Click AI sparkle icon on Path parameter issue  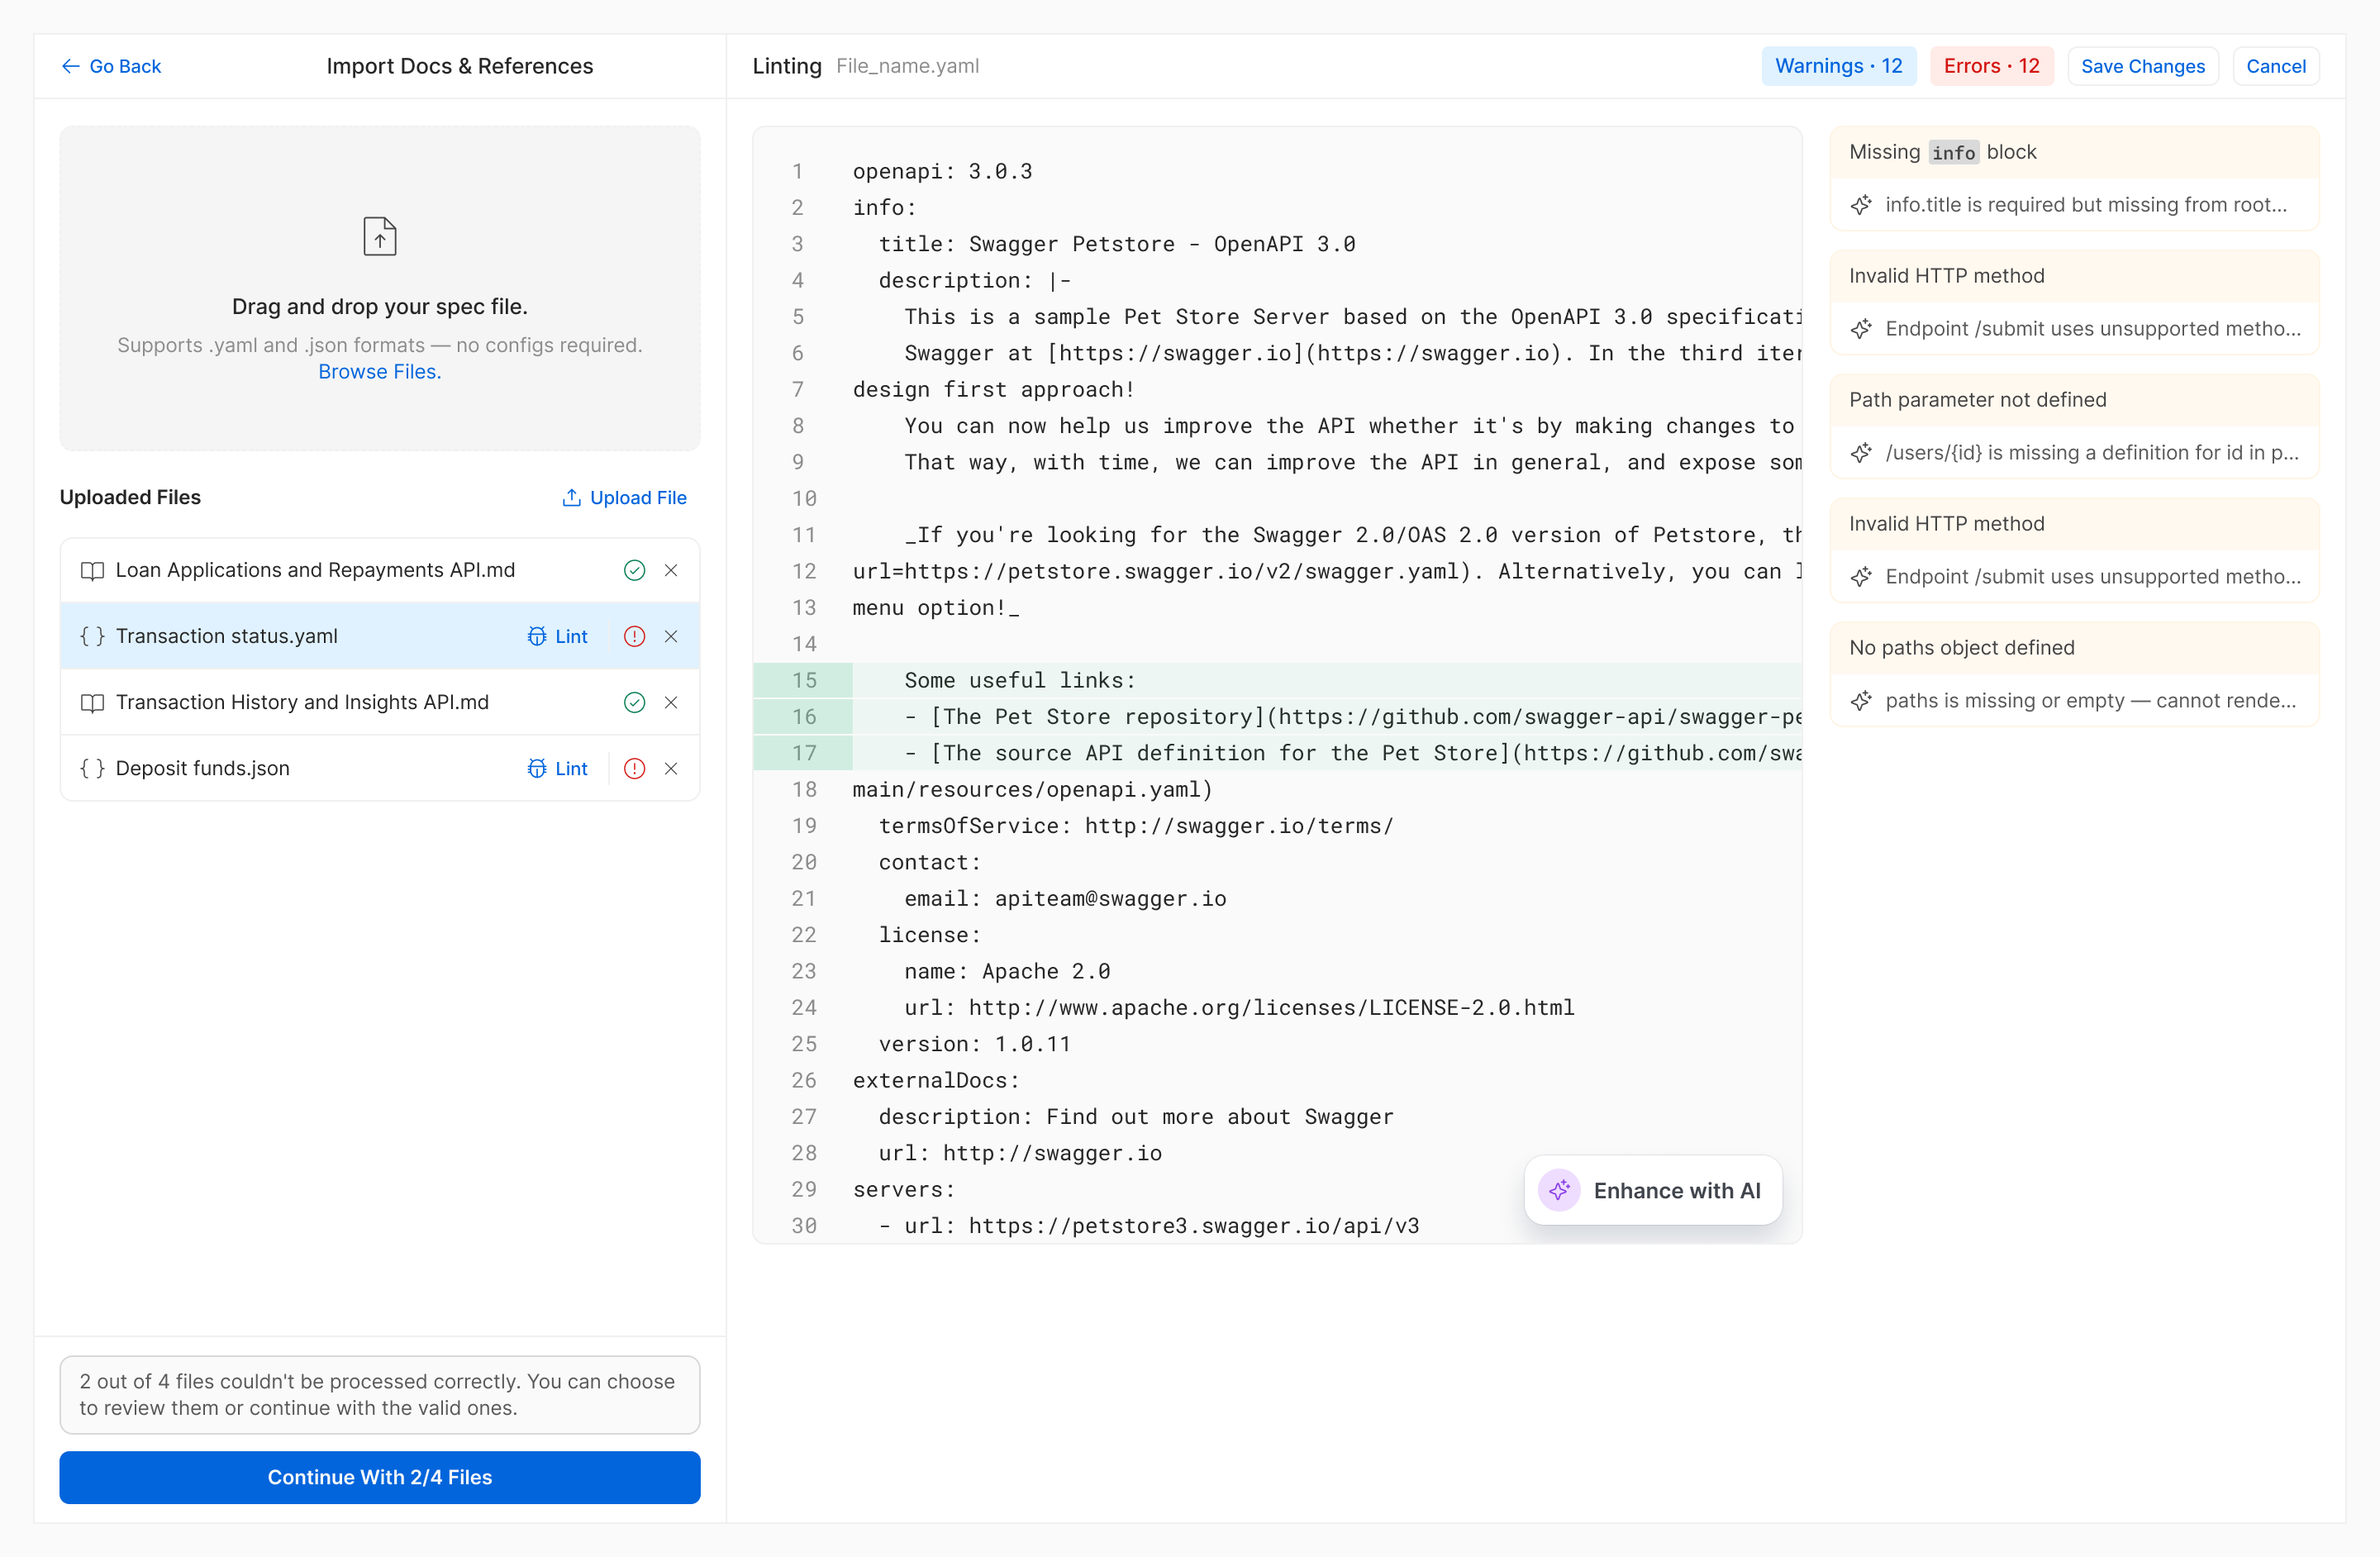pyautogui.click(x=1861, y=453)
